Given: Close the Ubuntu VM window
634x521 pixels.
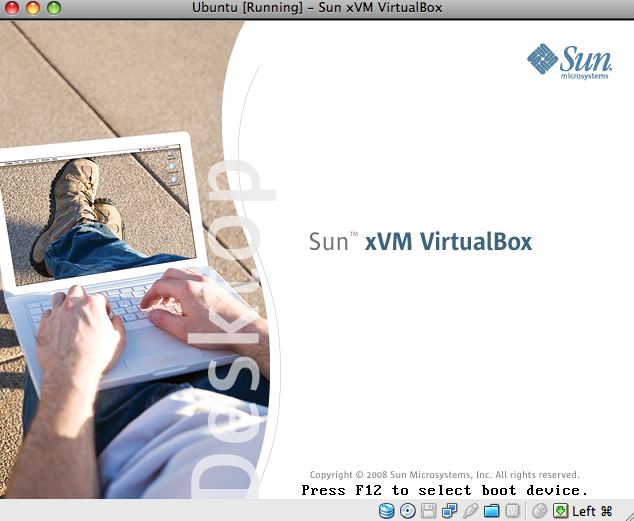Looking at the screenshot, I should tap(12, 8).
